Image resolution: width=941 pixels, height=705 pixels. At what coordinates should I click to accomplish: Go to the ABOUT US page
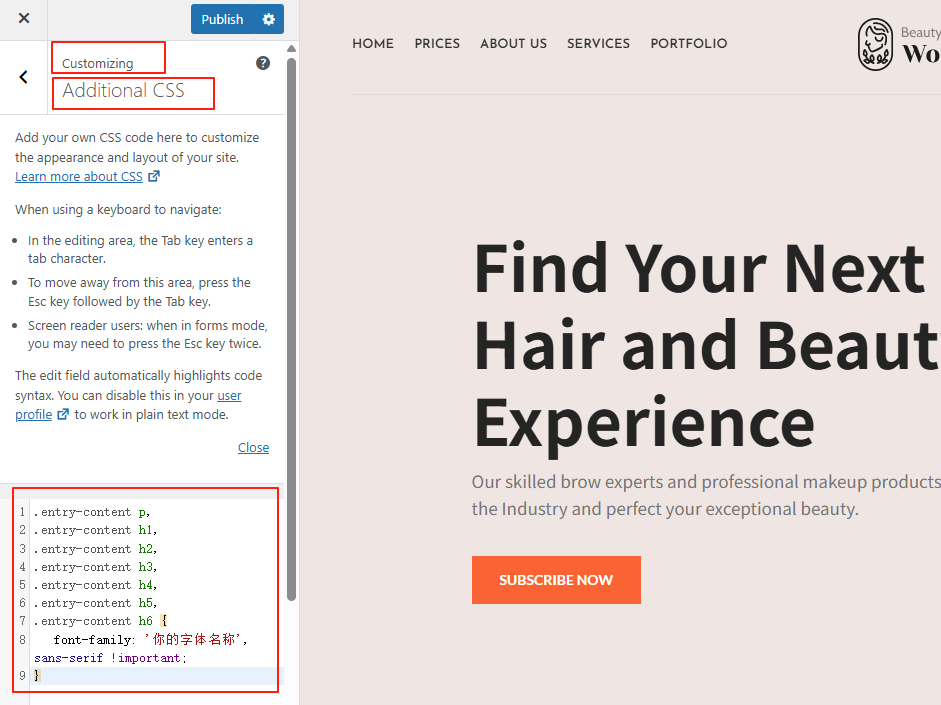[513, 44]
